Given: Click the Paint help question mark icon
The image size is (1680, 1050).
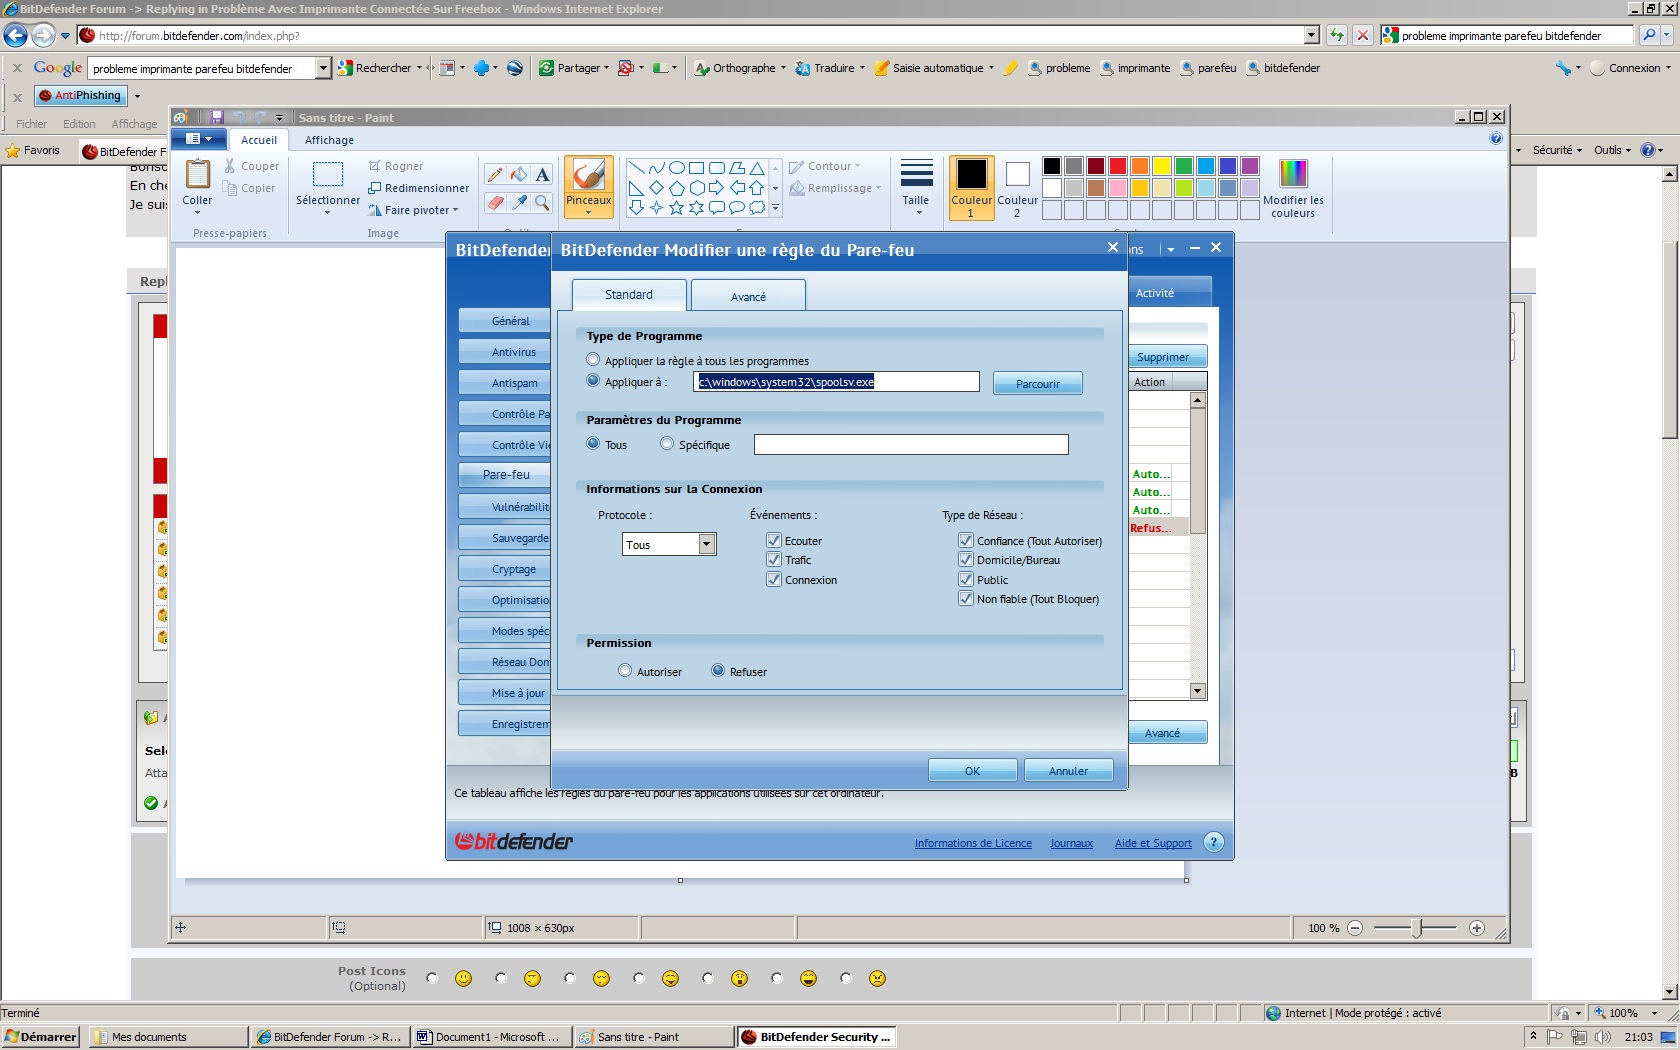Looking at the screenshot, I should click(1496, 139).
